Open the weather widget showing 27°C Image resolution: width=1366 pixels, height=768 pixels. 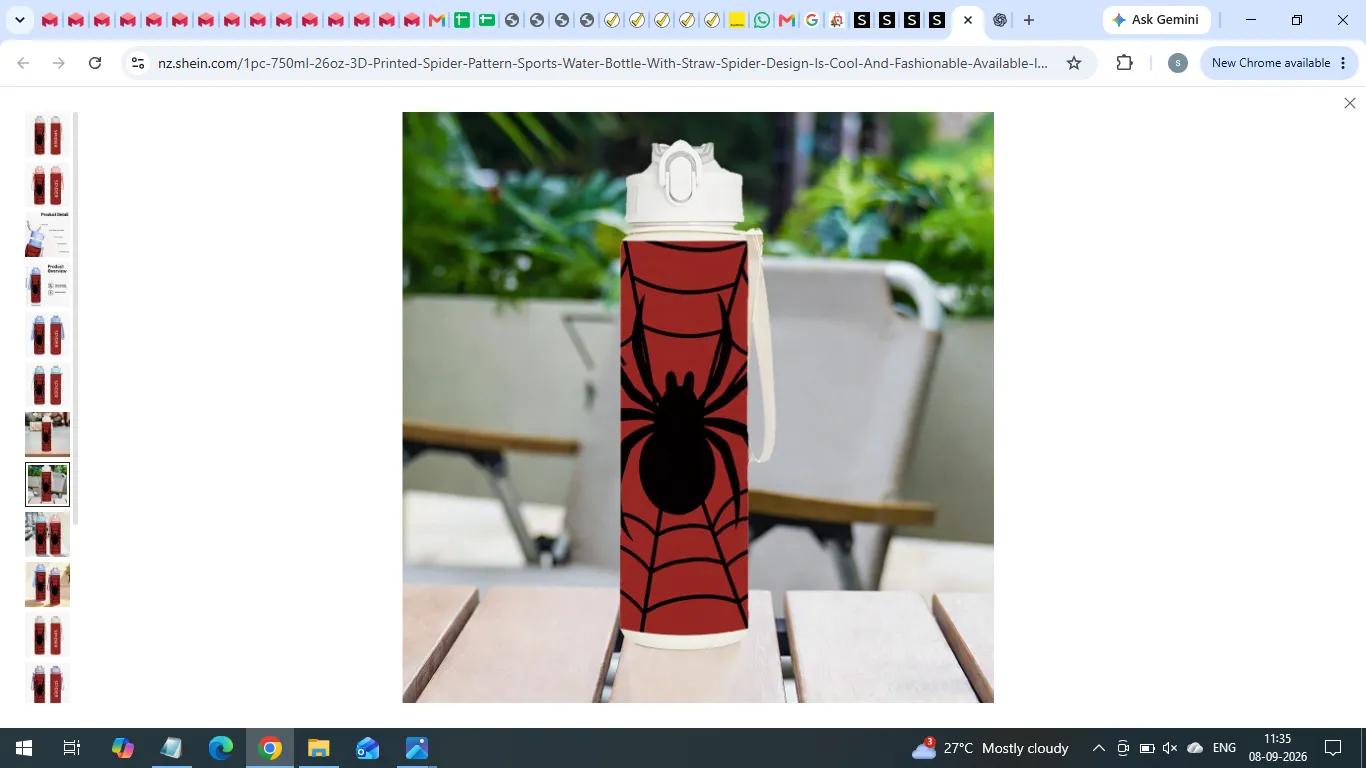[990, 748]
